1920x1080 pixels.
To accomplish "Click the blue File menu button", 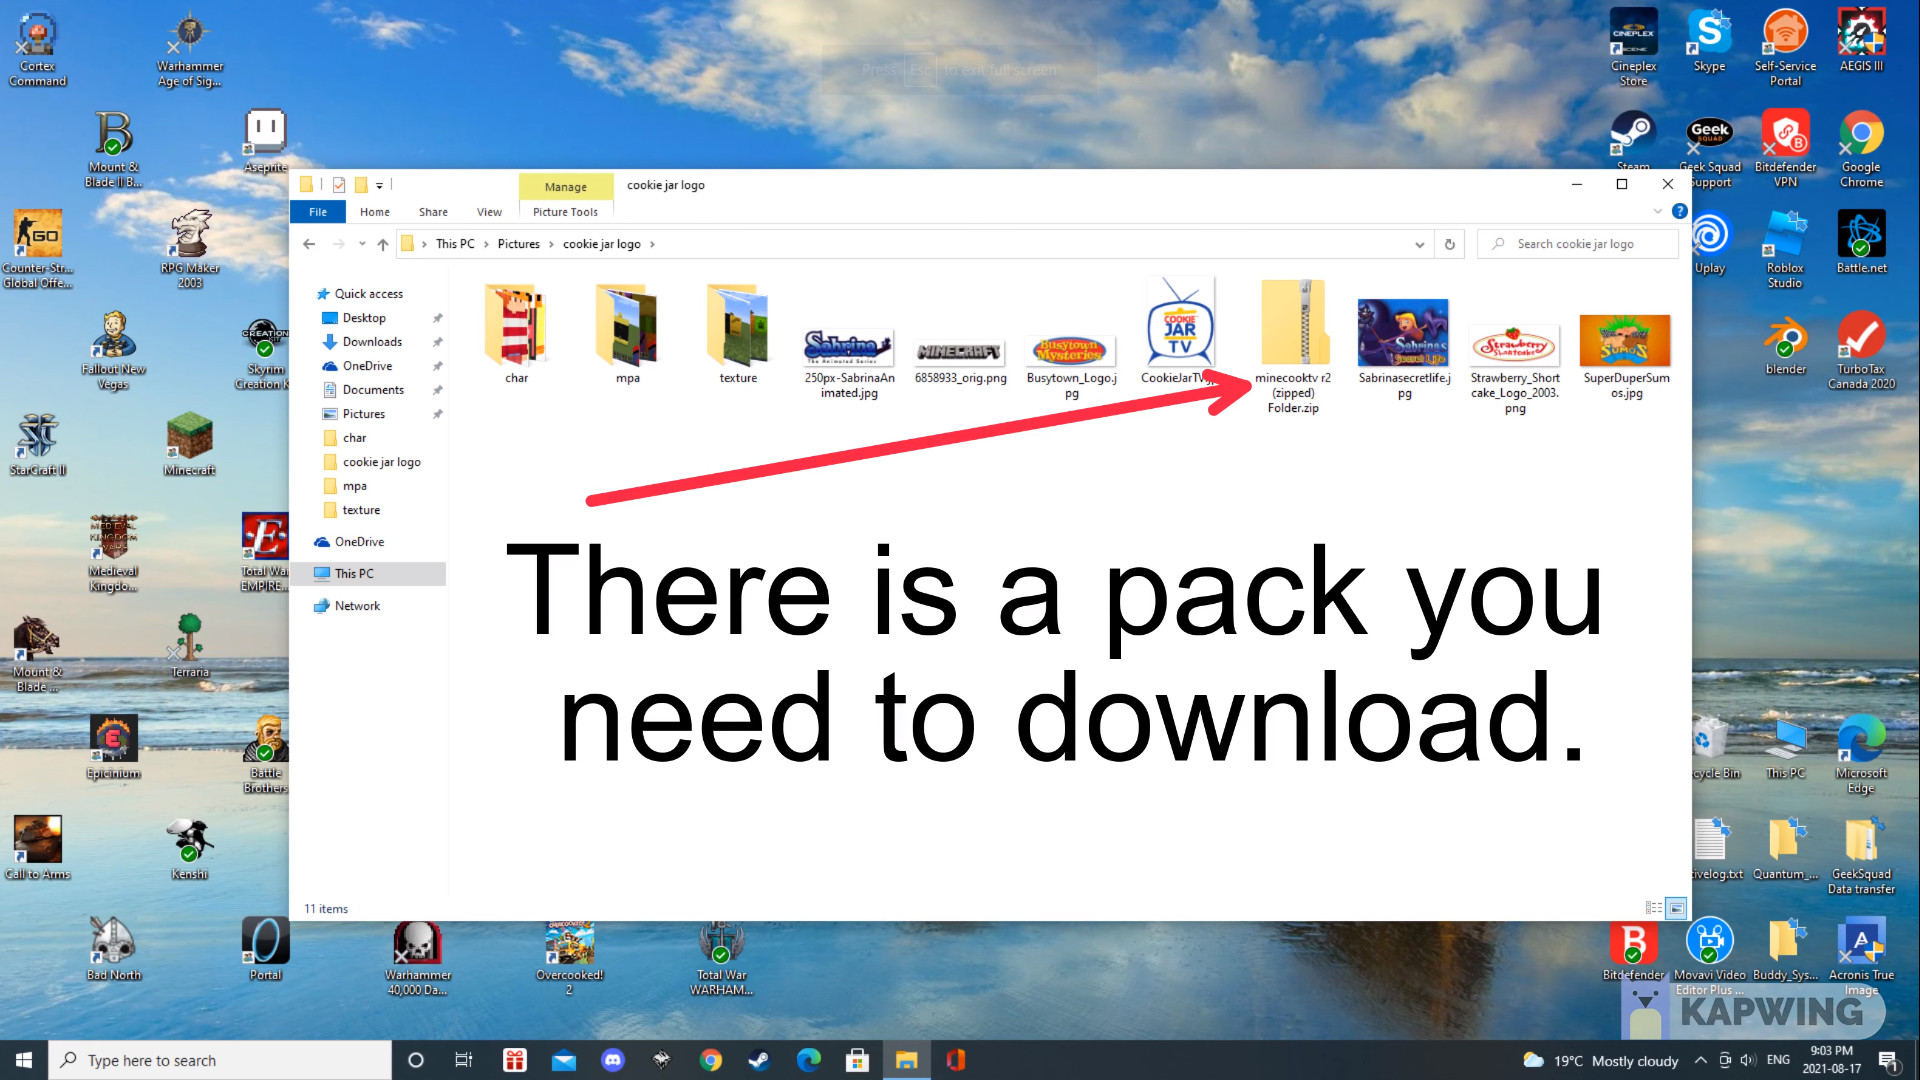I will click(x=318, y=212).
